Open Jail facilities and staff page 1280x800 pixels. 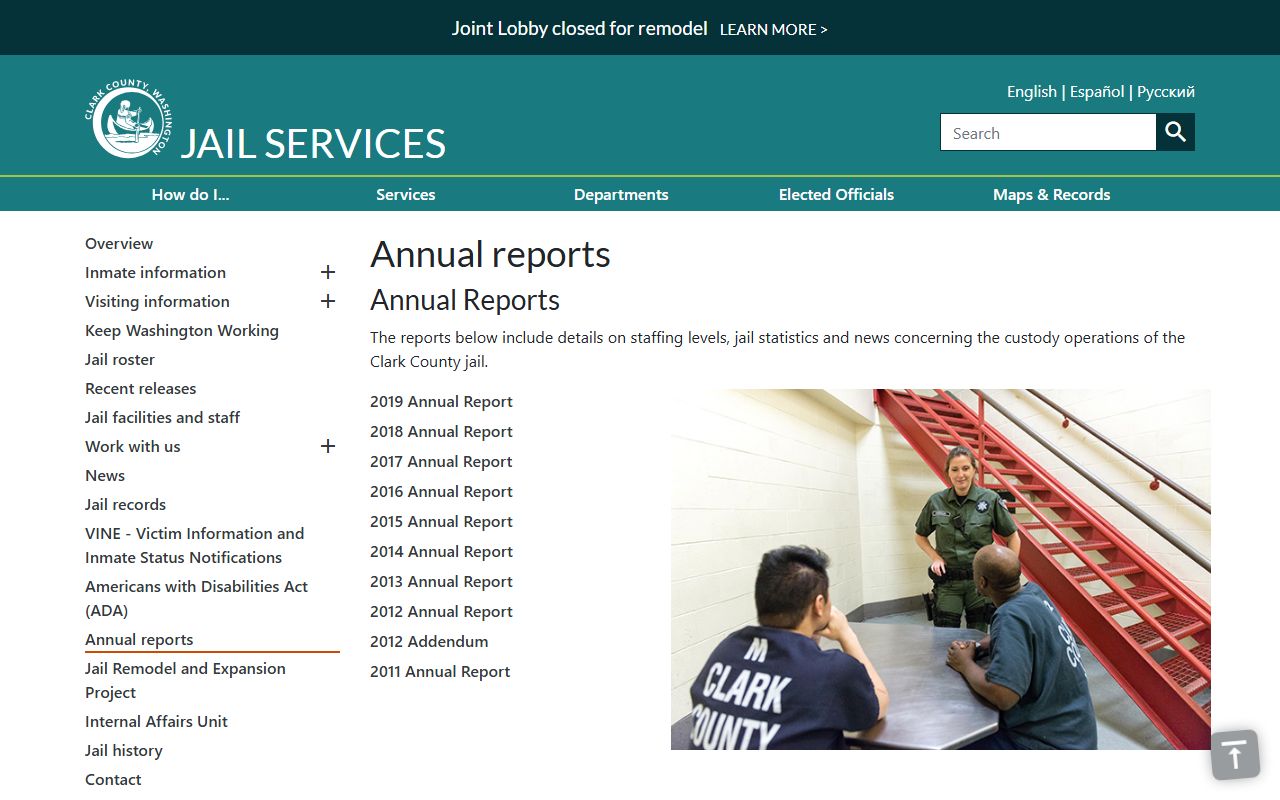[x=162, y=417]
